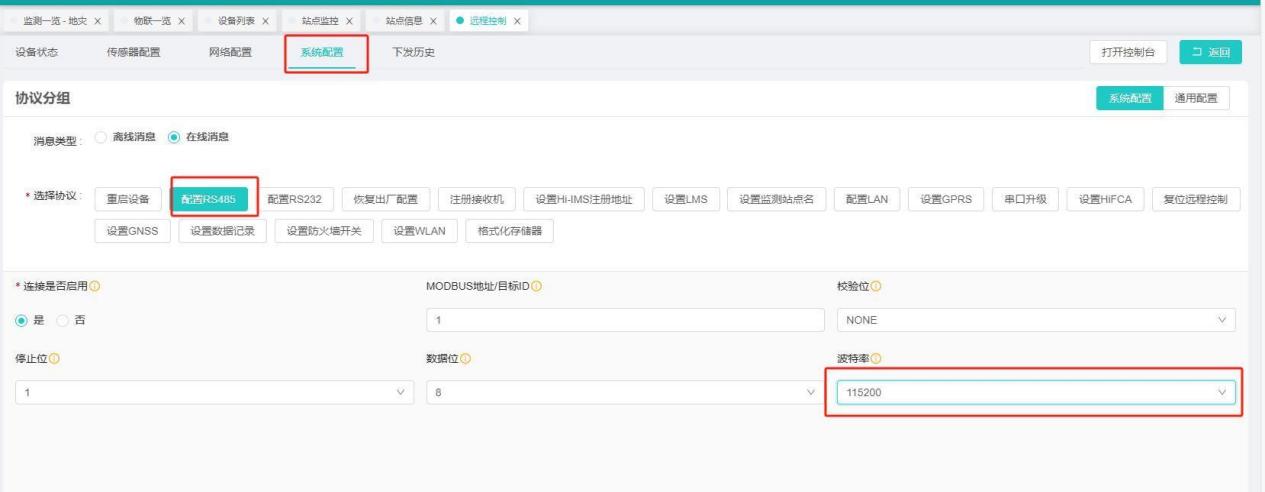
Task: Close the 站点信息 tab
Action: click(x=435, y=21)
